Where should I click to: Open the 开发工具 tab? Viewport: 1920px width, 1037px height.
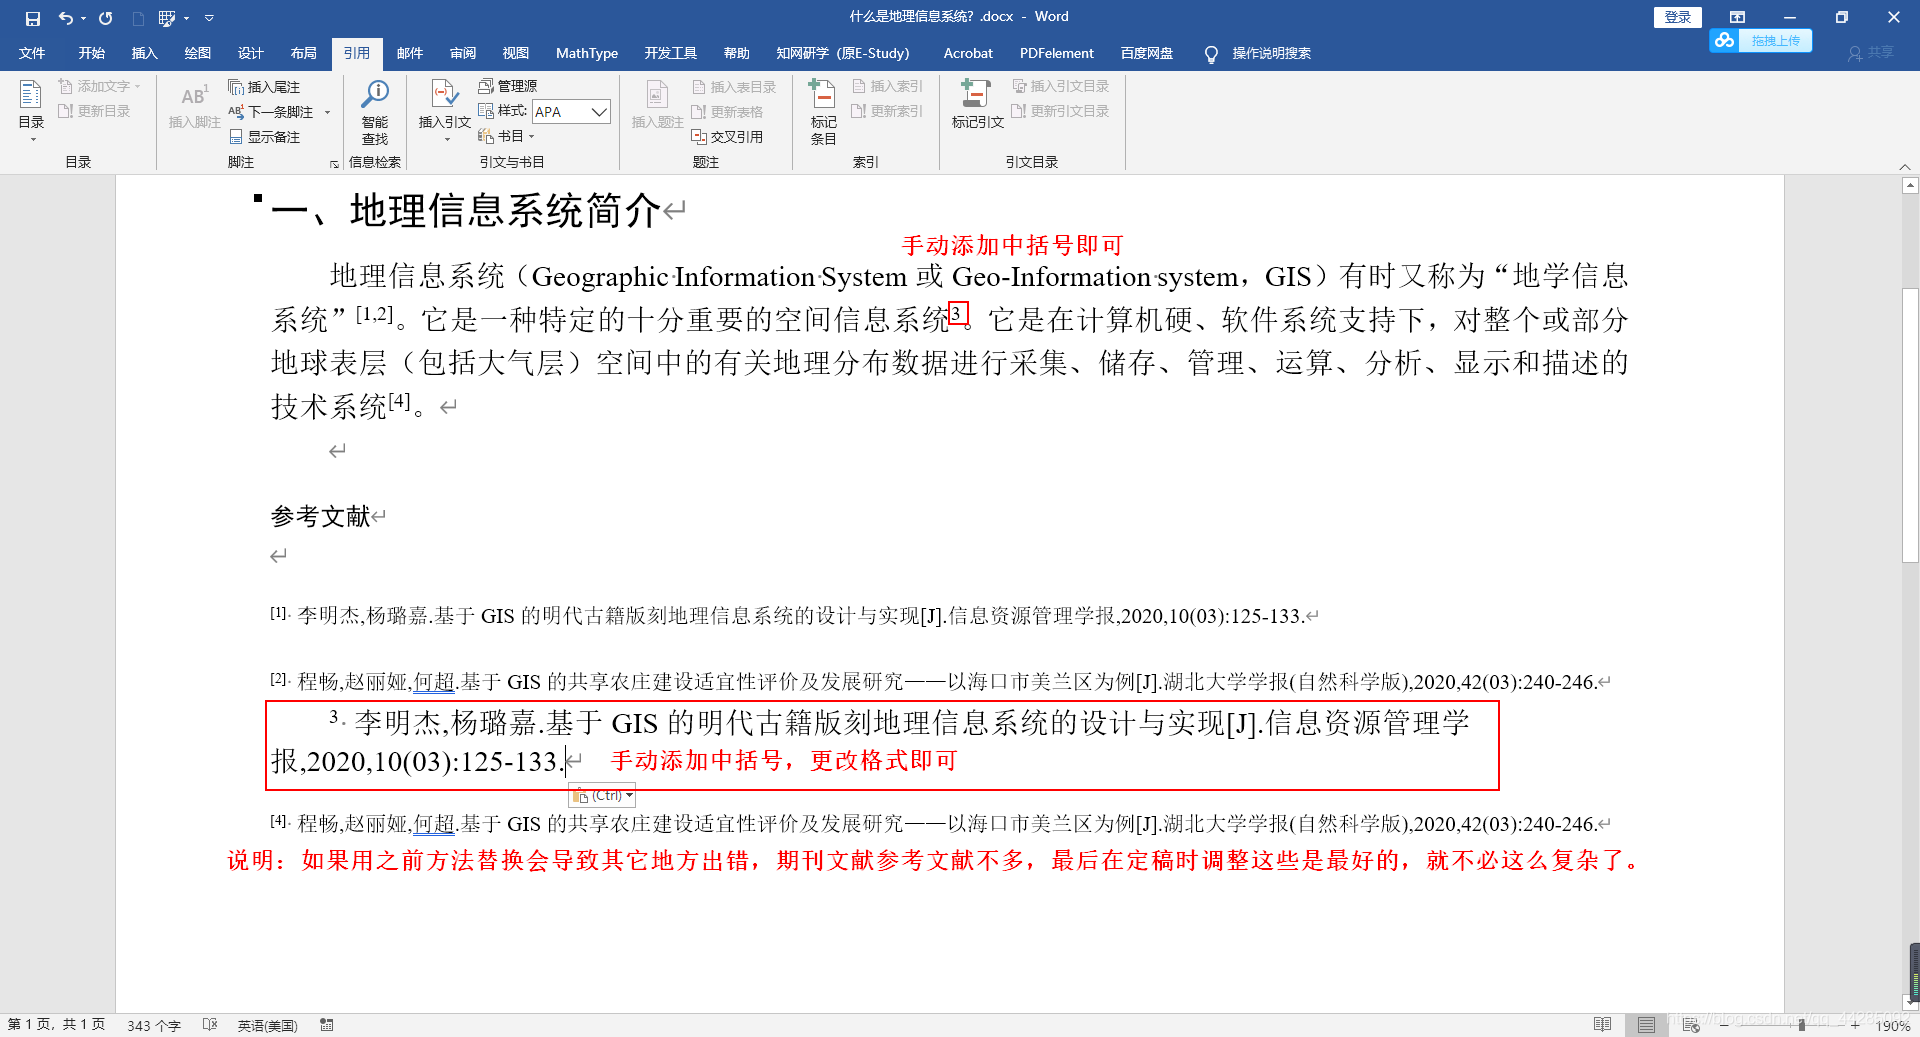[670, 53]
